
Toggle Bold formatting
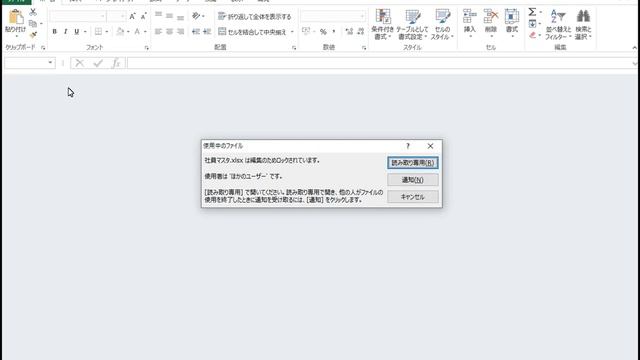54,31
